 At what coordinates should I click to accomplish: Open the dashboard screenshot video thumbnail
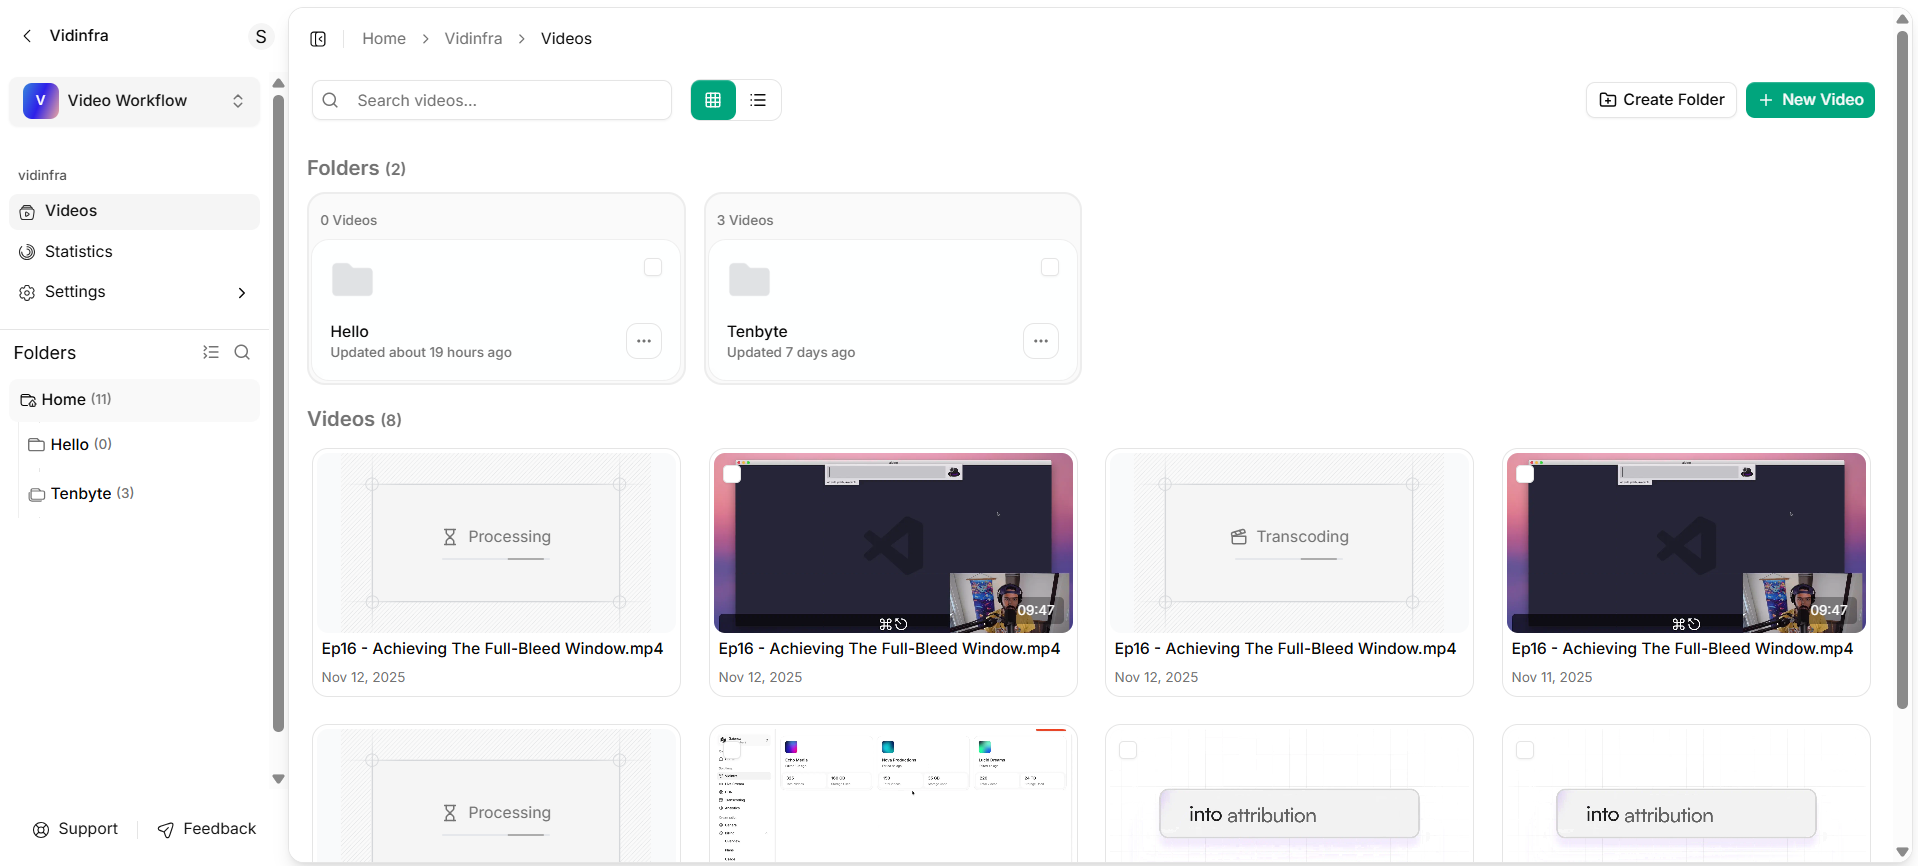pos(893,795)
